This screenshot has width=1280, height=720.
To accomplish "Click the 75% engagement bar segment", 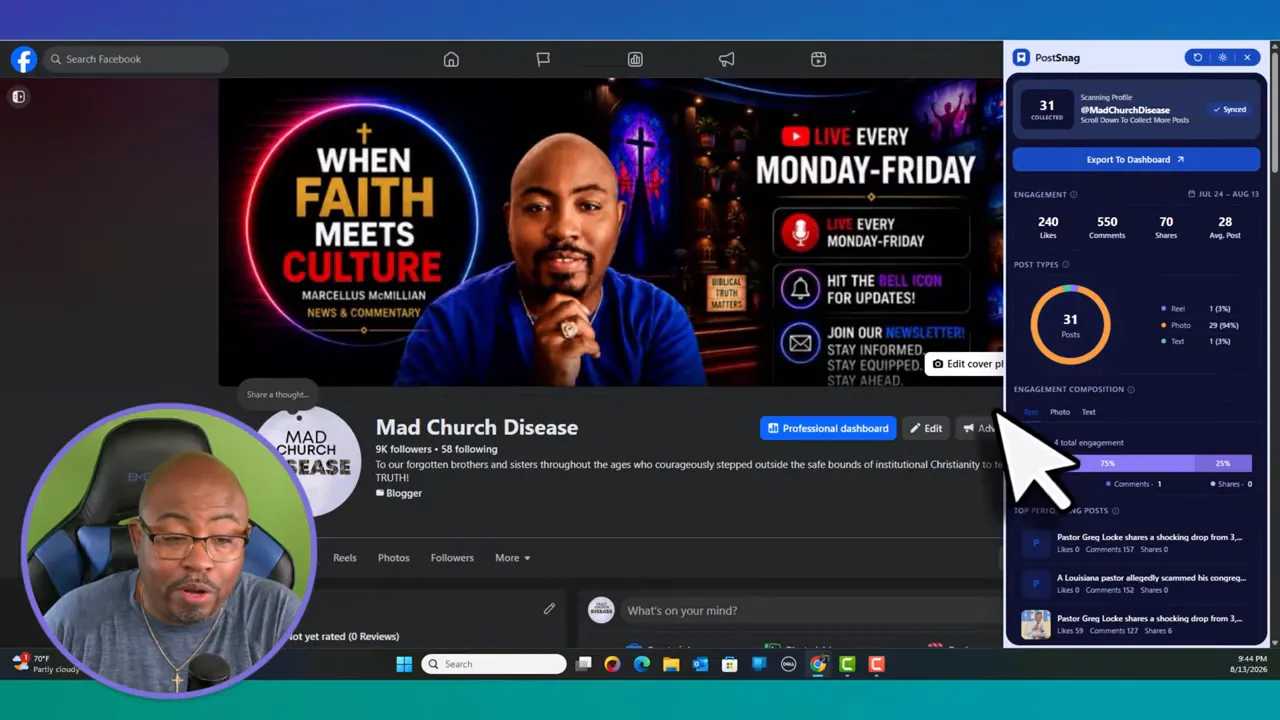I will click(x=1107, y=464).
